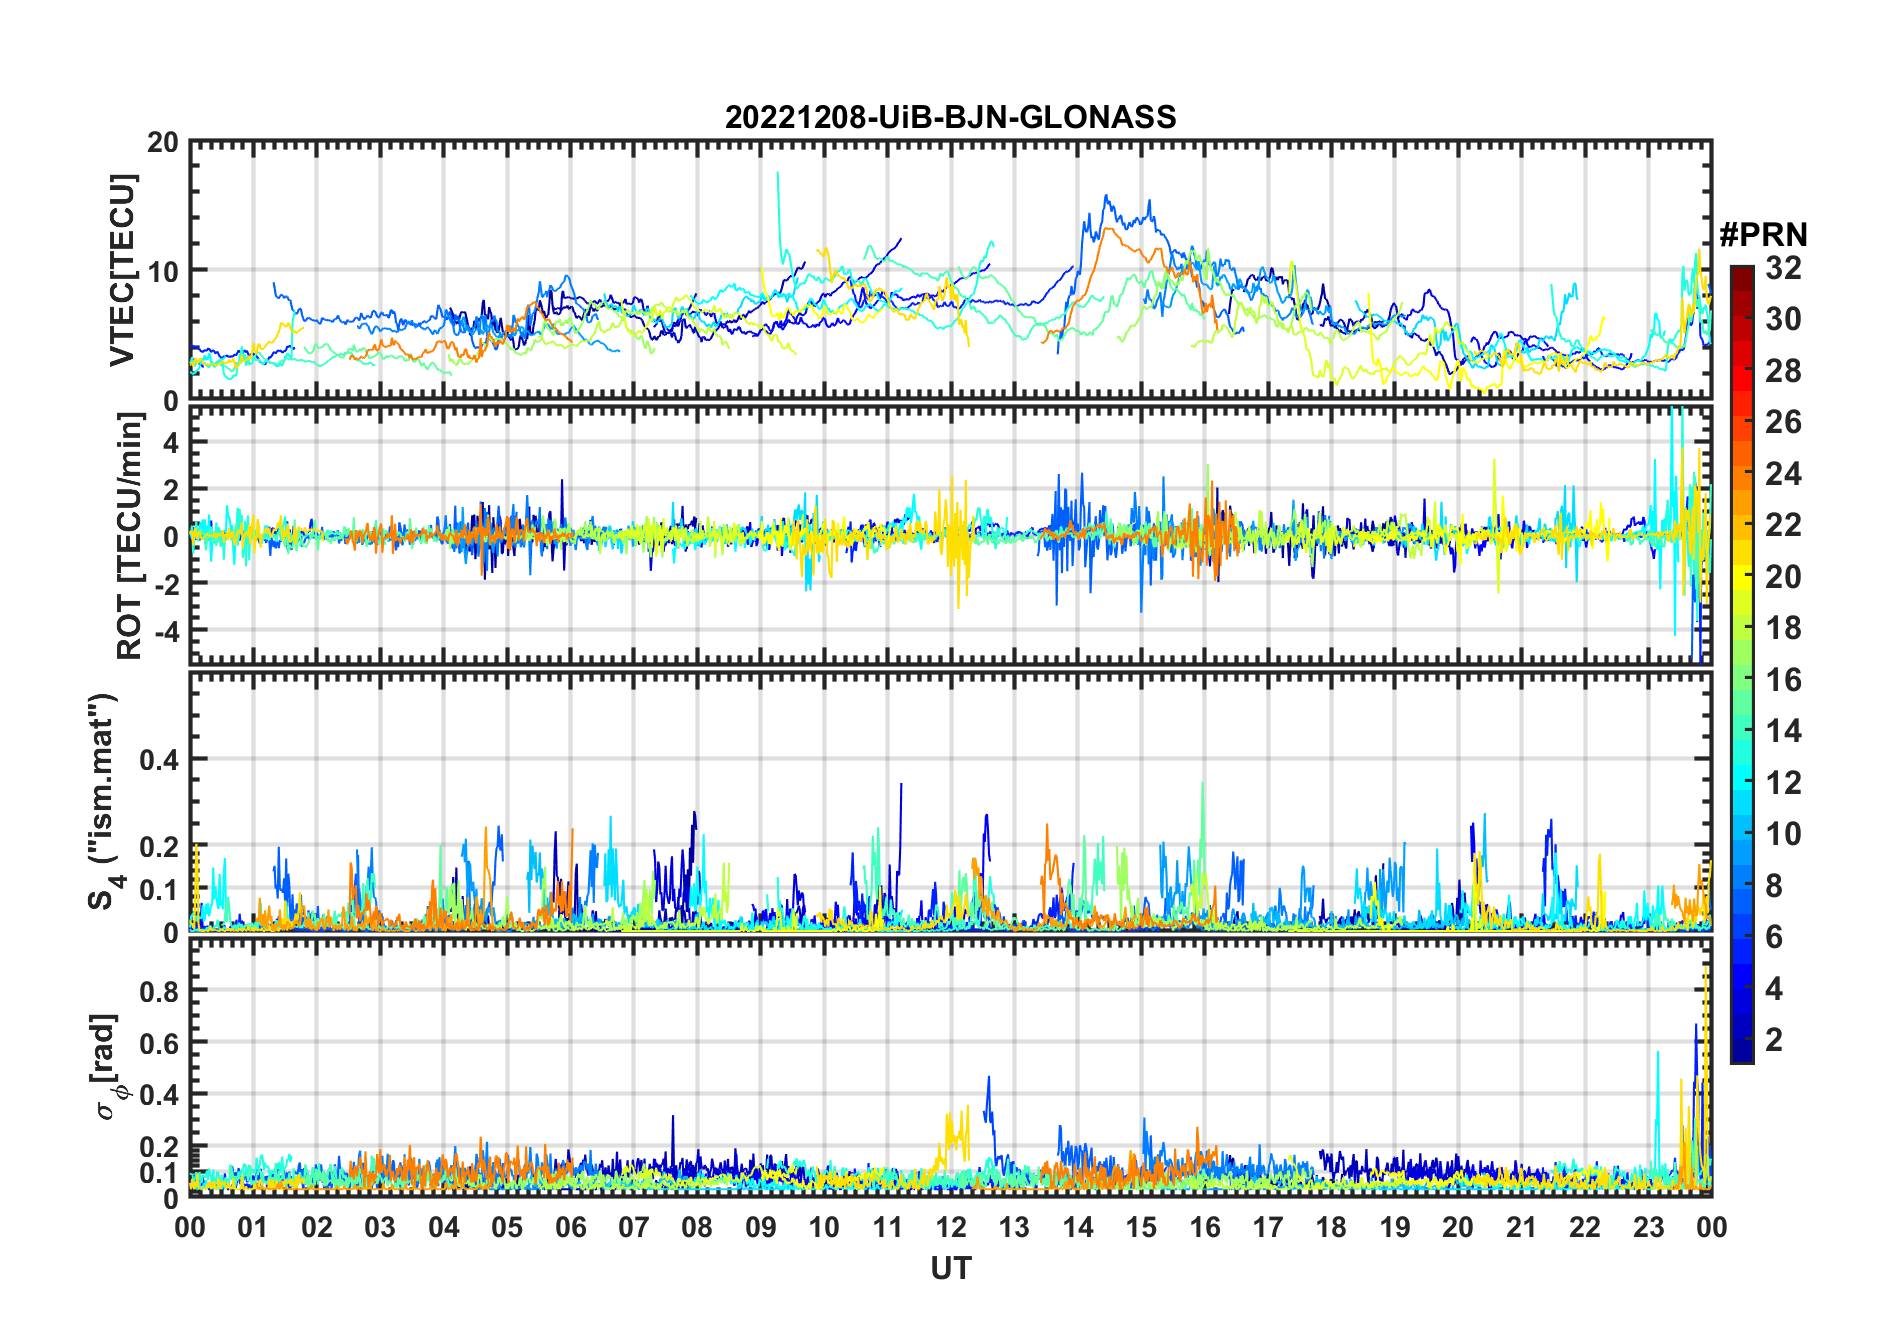Click the x-axis tick label 12
This screenshot has height=1330, width=1902.
(x=951, y=1227)
